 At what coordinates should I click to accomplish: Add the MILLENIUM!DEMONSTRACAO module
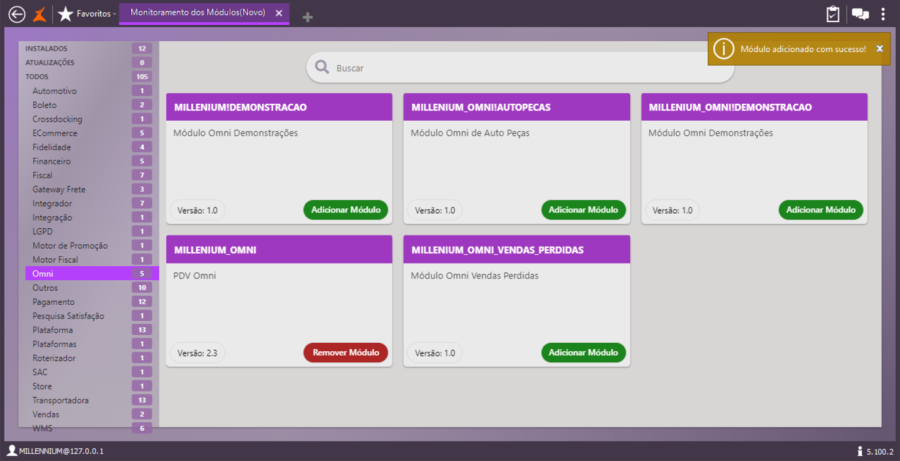pos(346,210)
